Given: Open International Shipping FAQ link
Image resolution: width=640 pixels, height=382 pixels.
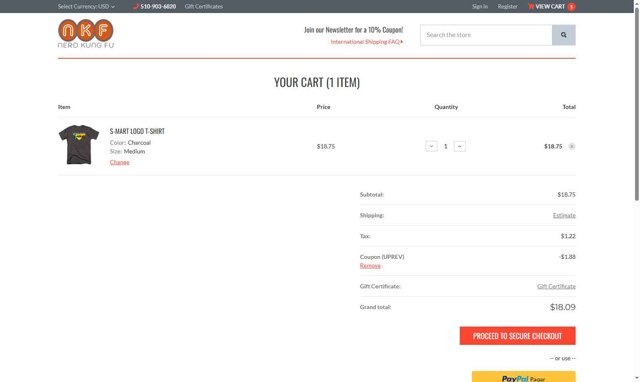Looking at the screenshot, I should click(367, 42).
